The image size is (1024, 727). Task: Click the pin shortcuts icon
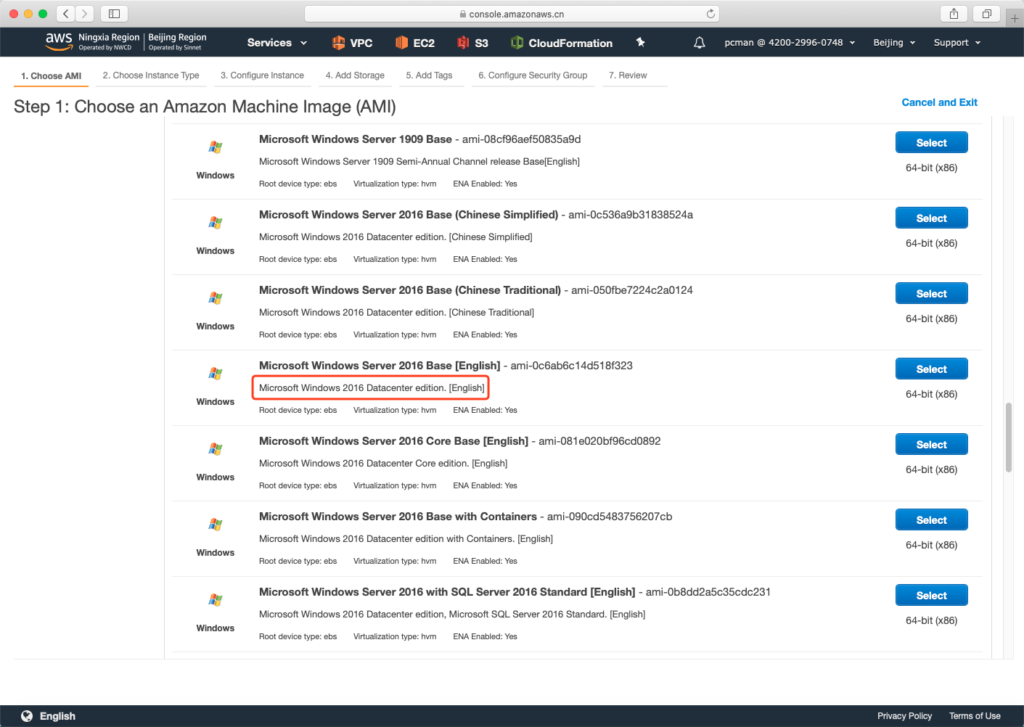640,43
